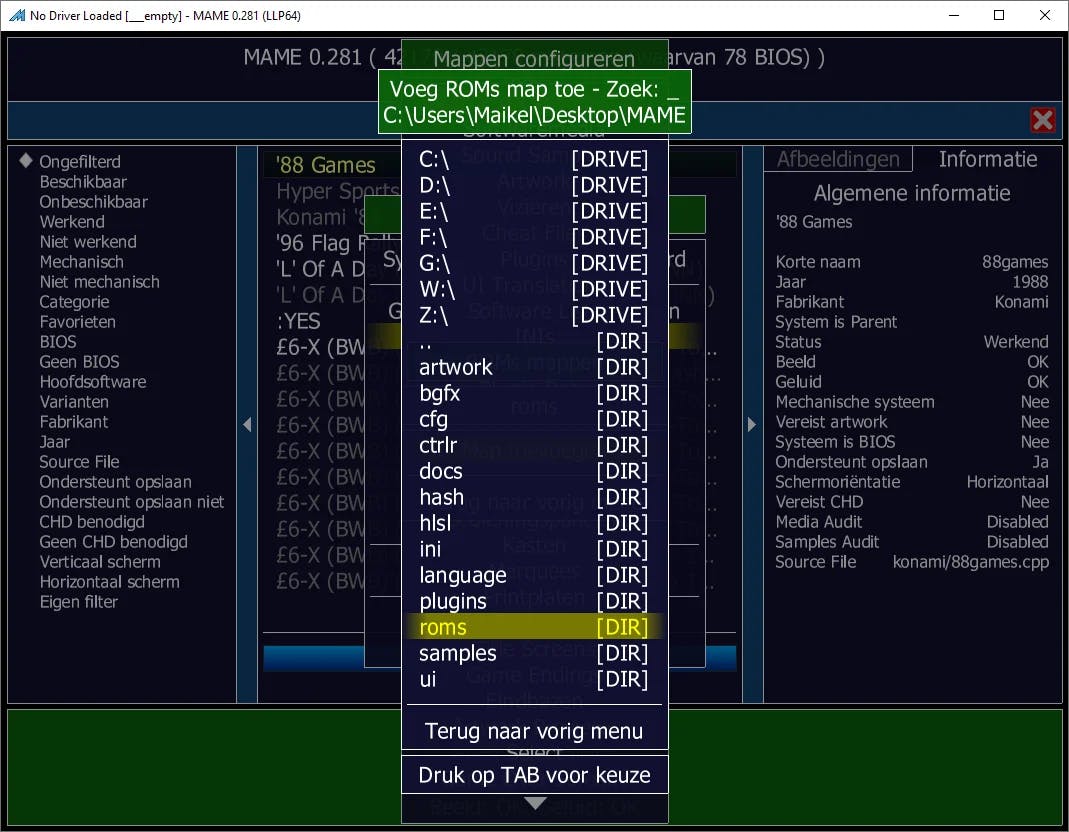Open the G:\ drive entry

(534, 263)
